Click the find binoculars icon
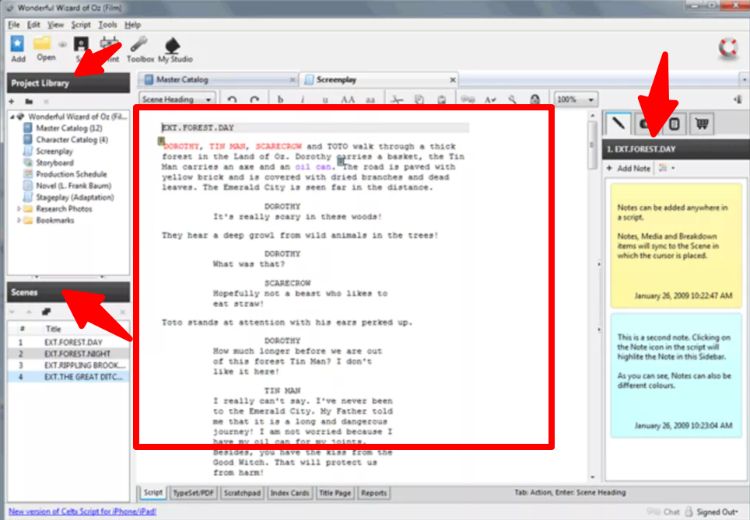 click(x=467, y=100)
